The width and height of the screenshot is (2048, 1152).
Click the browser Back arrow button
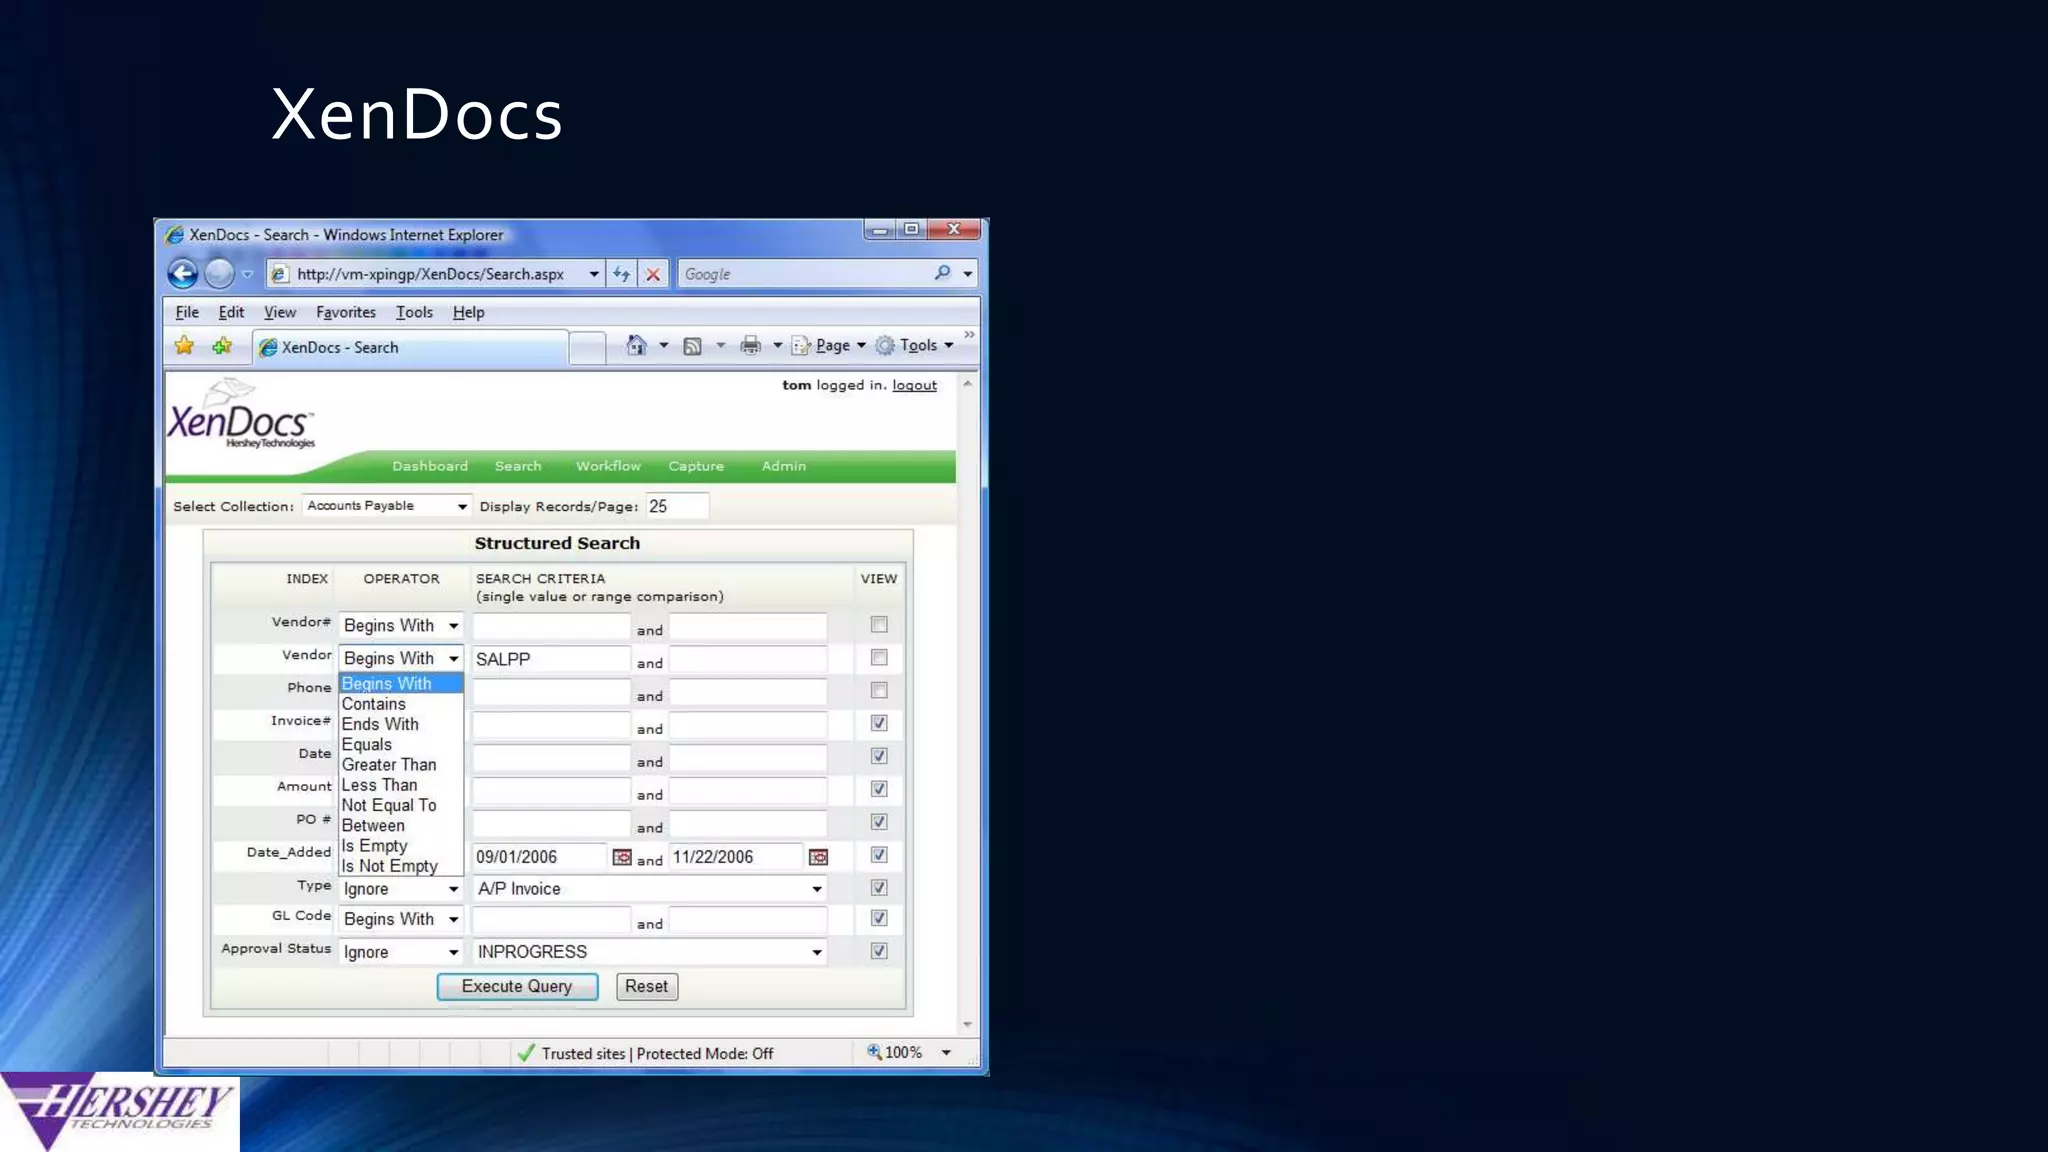(183, 273)
